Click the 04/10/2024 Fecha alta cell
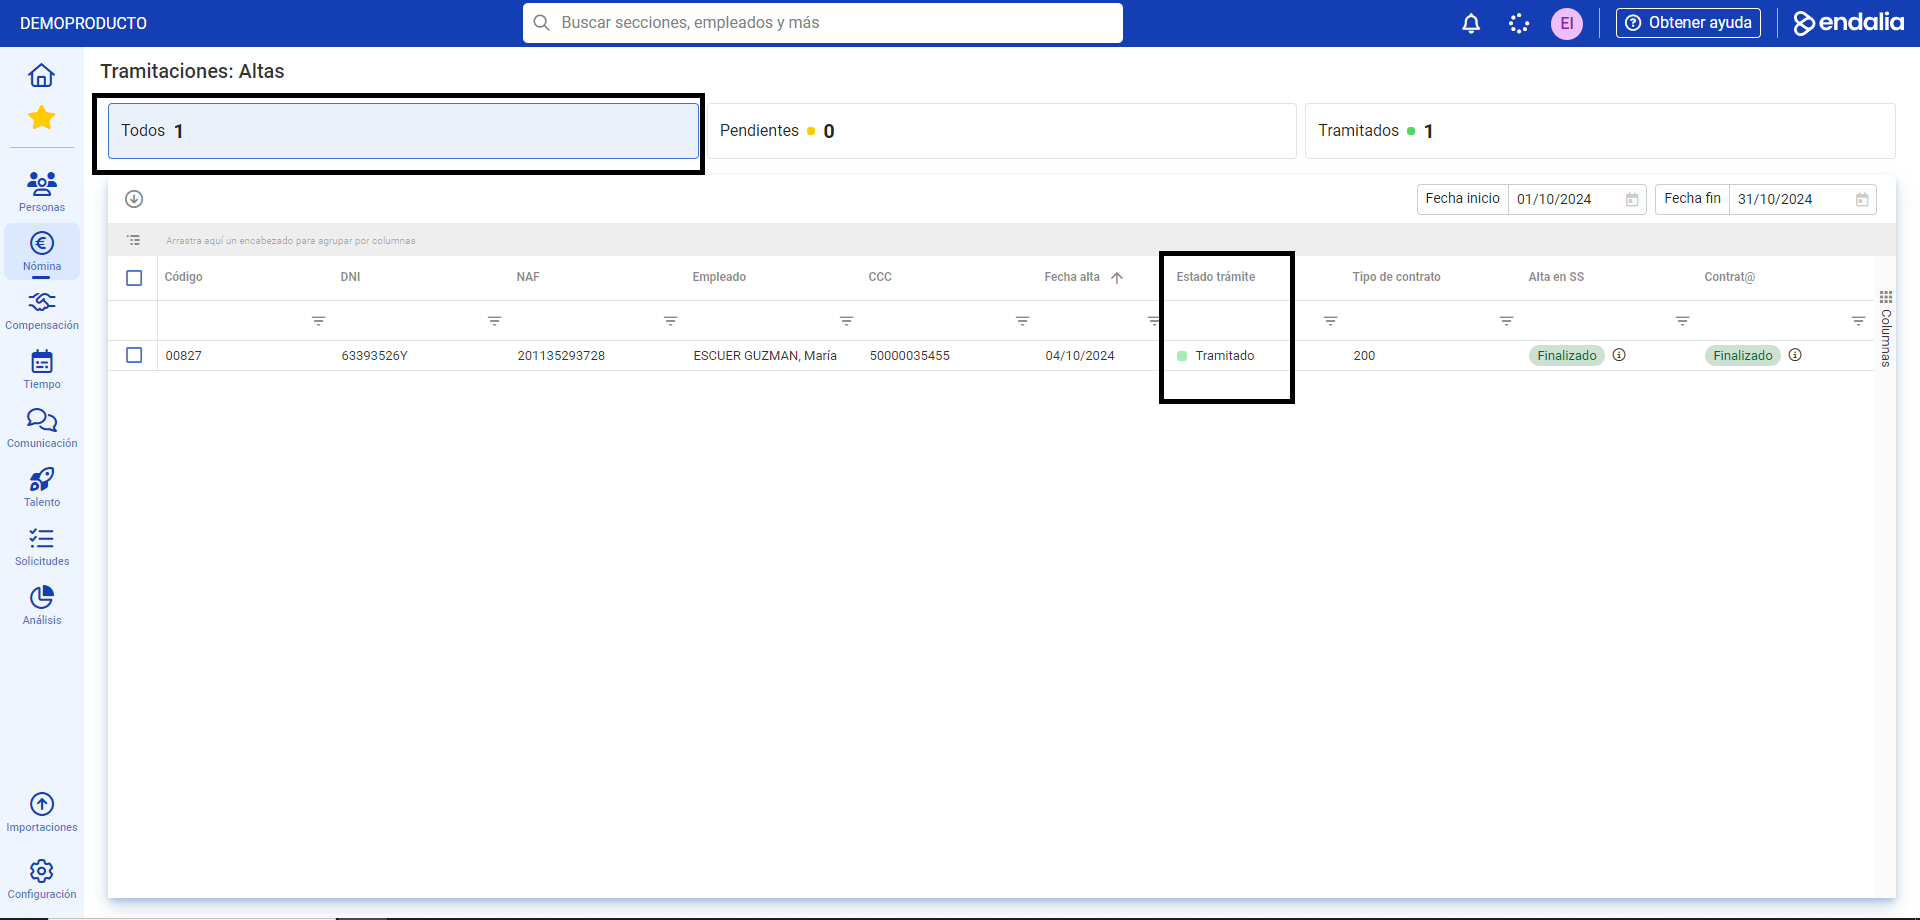The width and height of the screenshot is (1920, 920). coord(1080,356)
